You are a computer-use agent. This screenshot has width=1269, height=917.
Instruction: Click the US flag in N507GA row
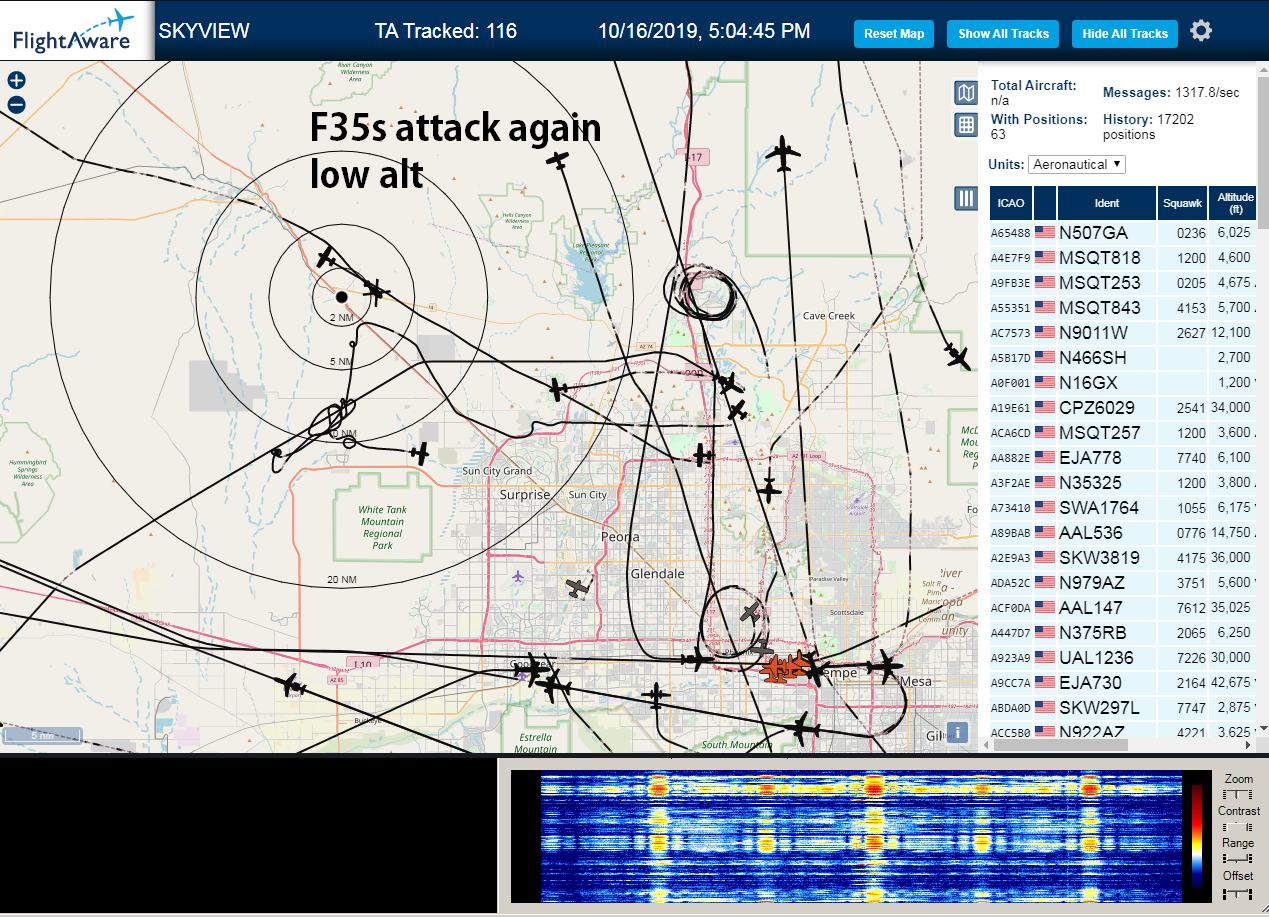point(1045,232)
